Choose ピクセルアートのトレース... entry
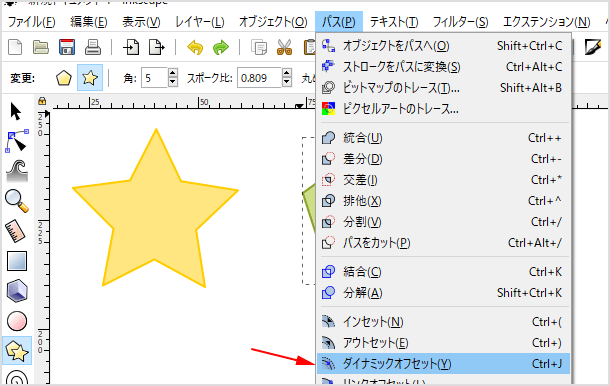Image resolution: width=610 pixels, height=386 pixels. [x=443, y=109]
